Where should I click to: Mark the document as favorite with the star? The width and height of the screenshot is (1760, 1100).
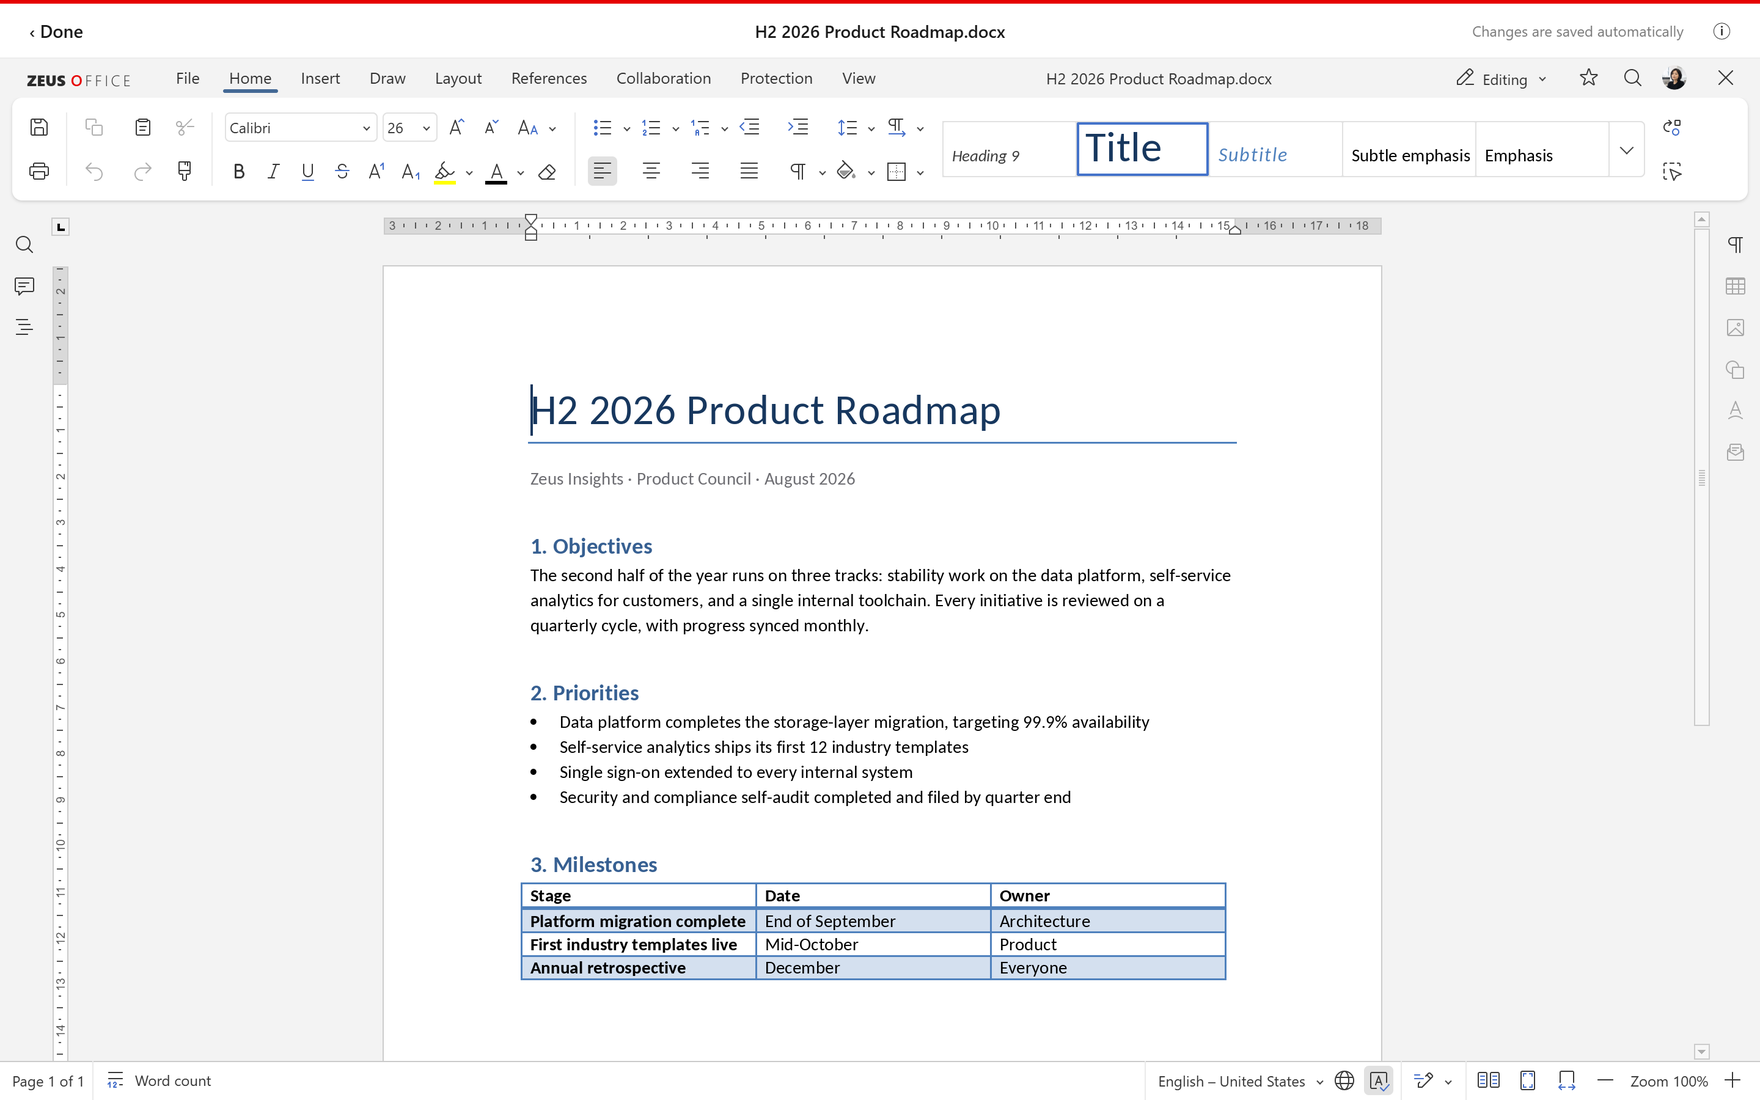tap(1588, 78)
